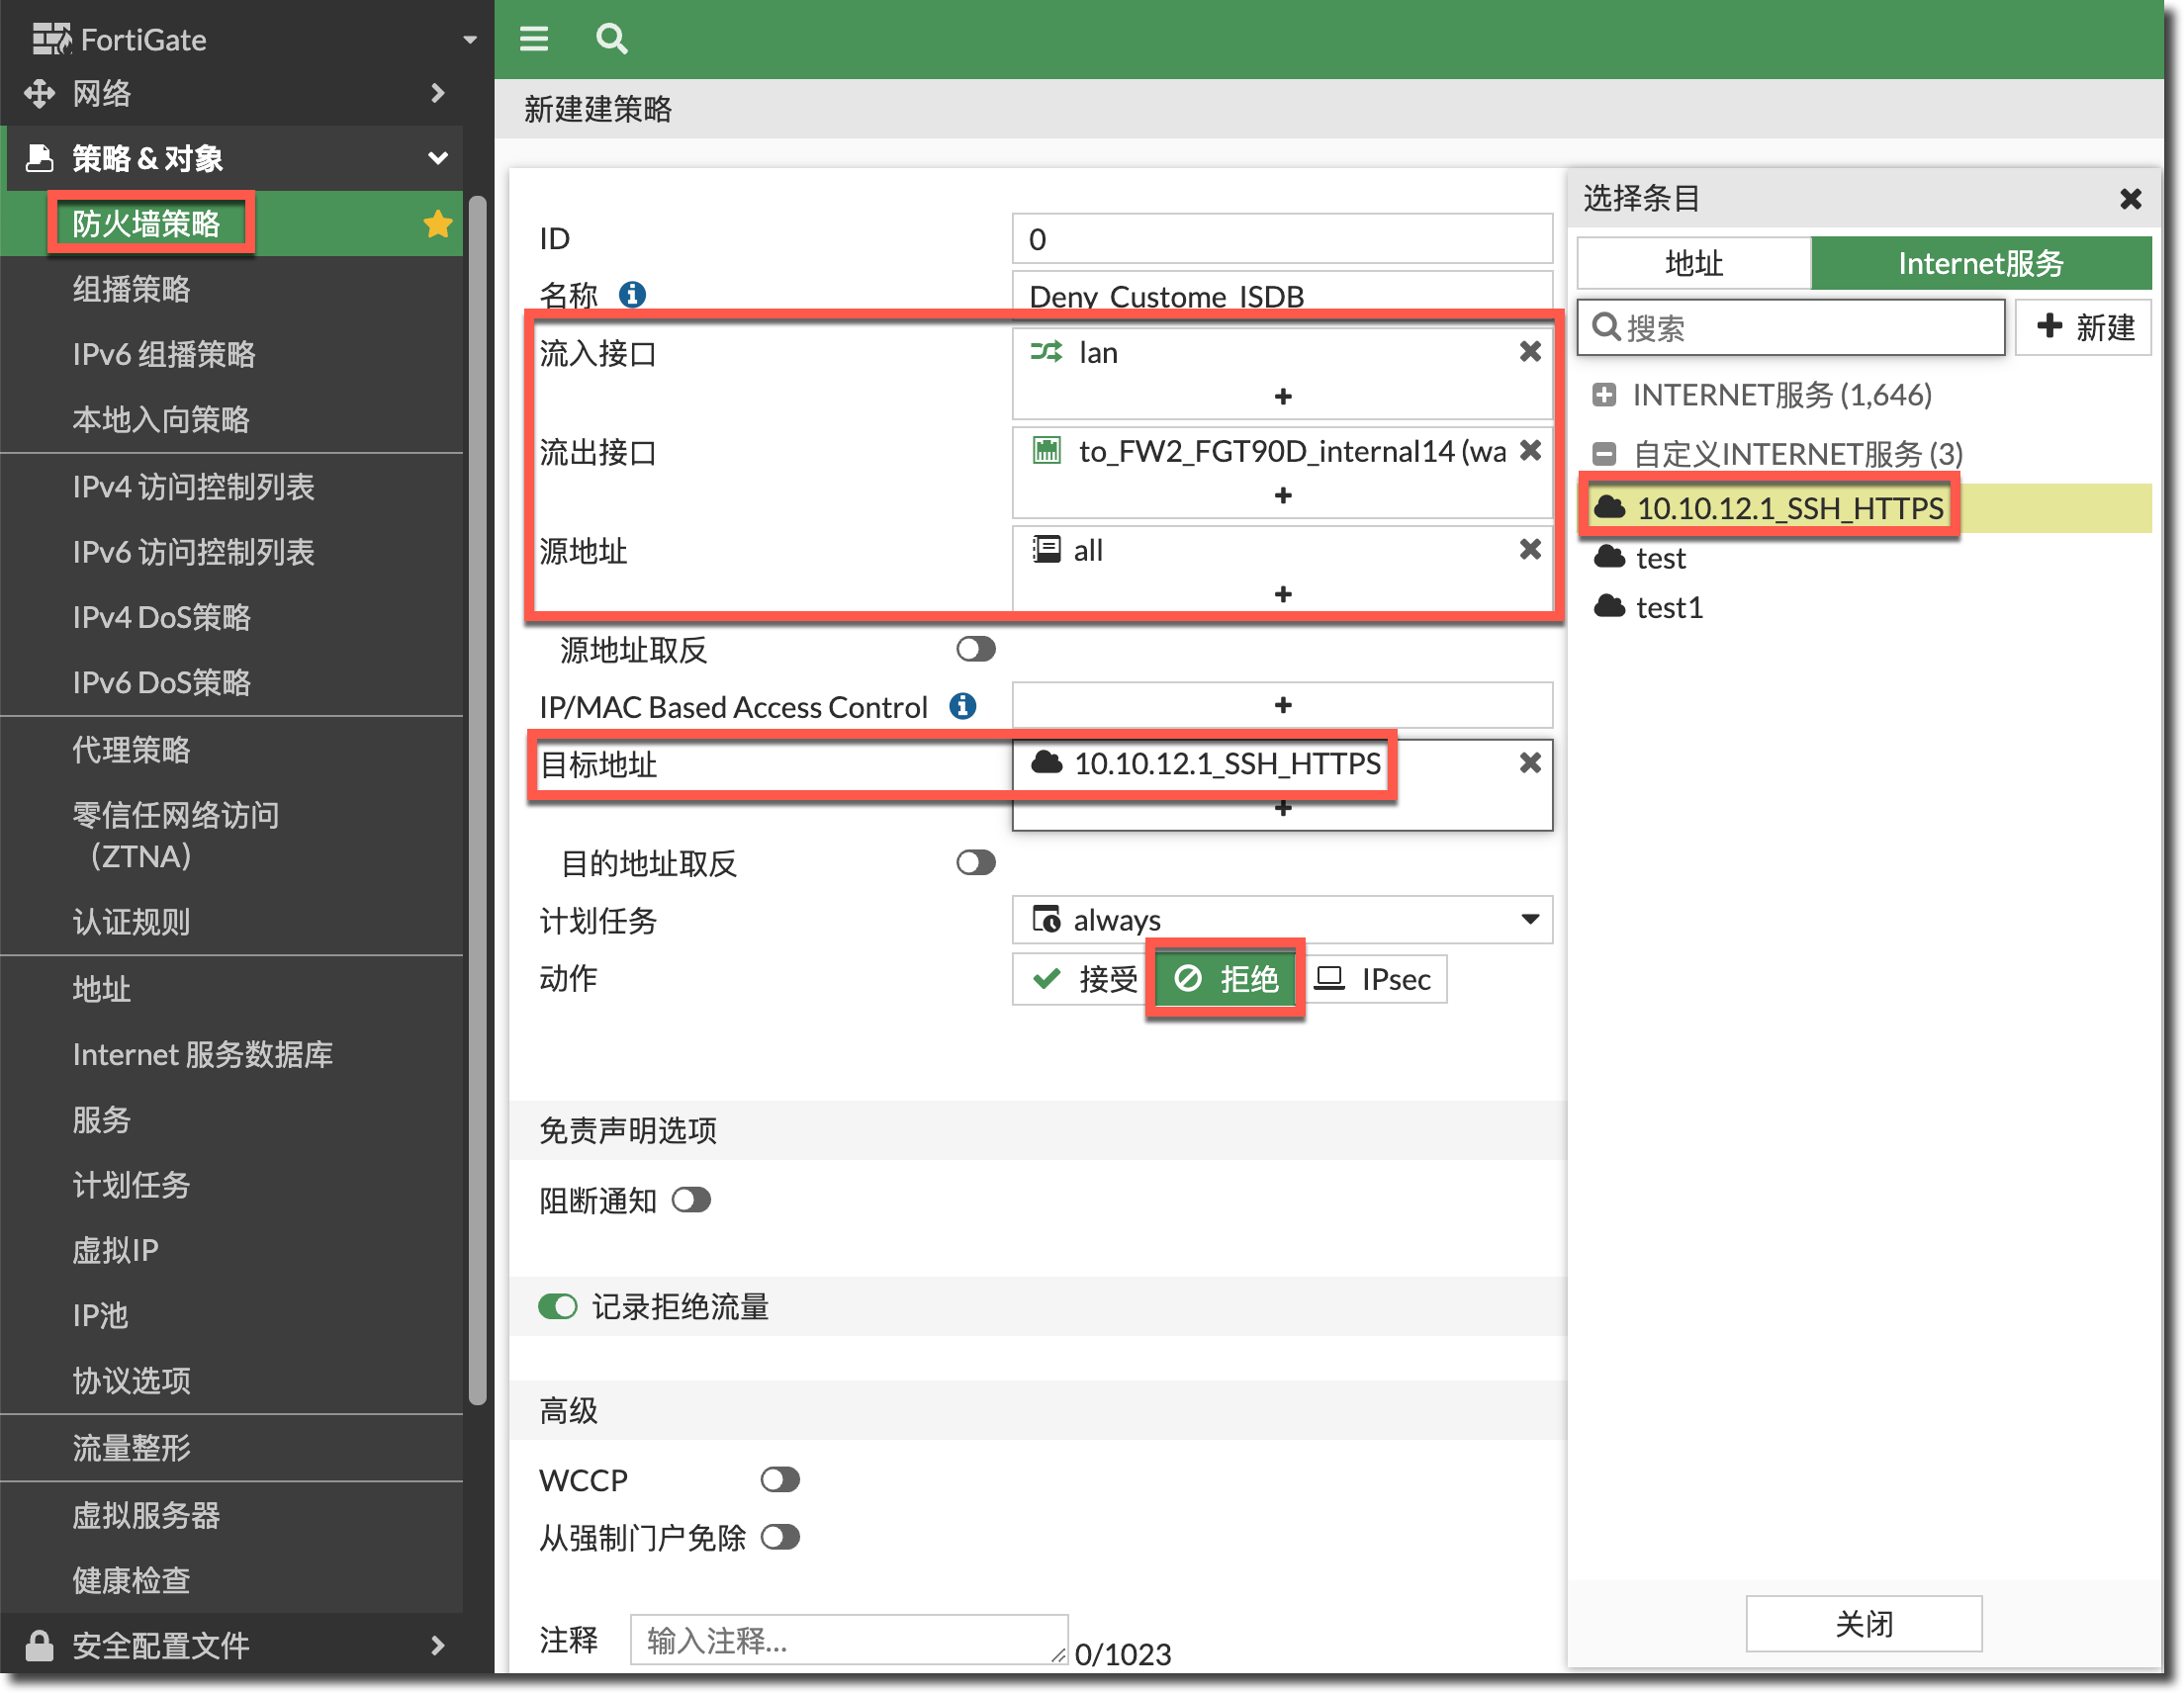
Task: Enable the 阻断通知 switch
Action: pos(691,1200)
